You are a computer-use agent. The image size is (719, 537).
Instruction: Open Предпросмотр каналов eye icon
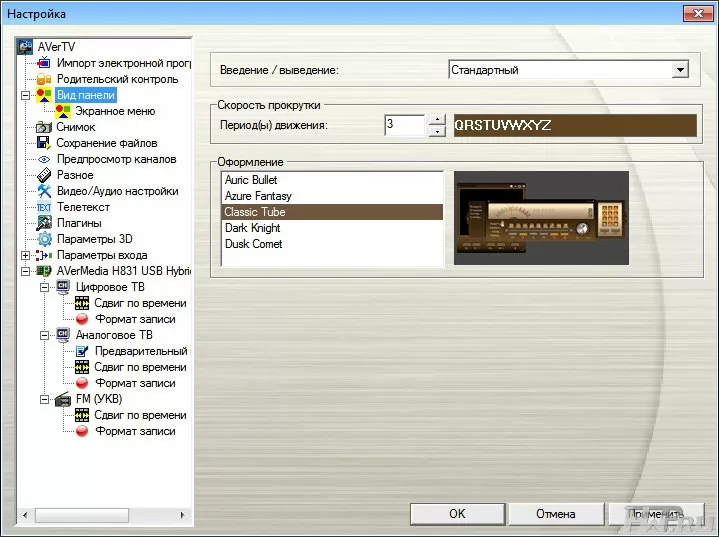[44, 159]
